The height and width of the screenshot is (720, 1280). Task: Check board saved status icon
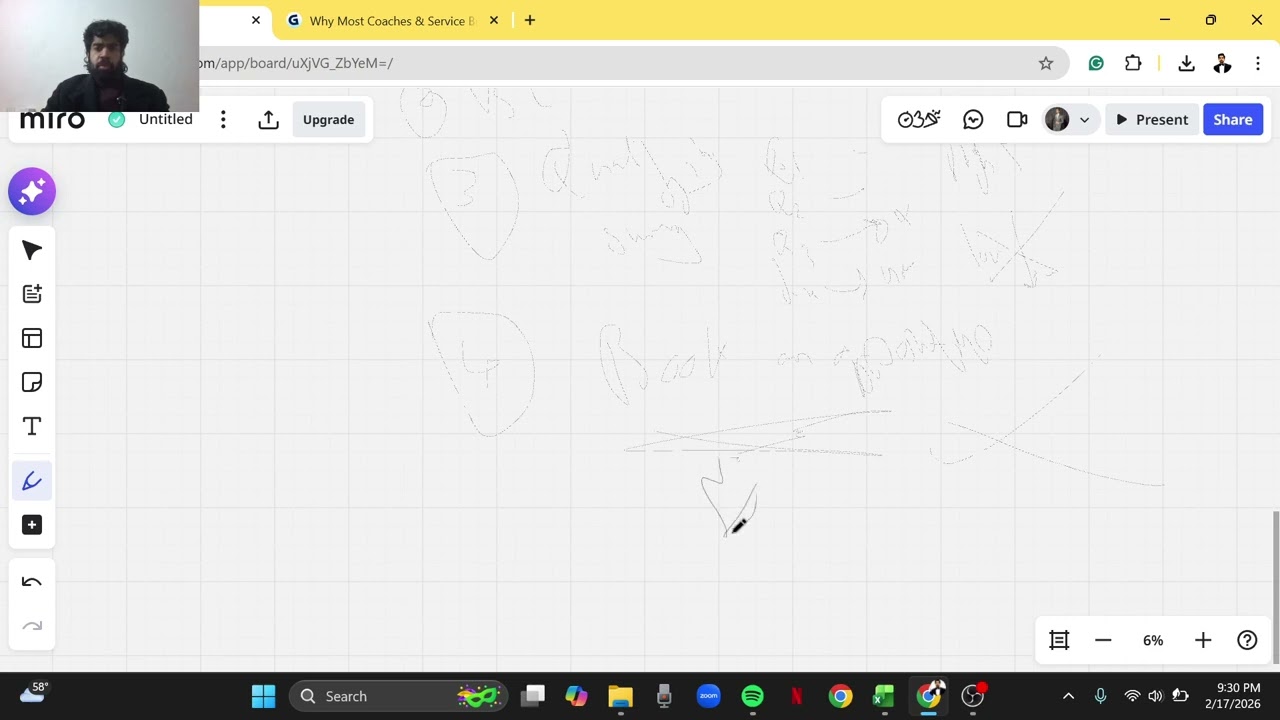click(x=117, y=119)
